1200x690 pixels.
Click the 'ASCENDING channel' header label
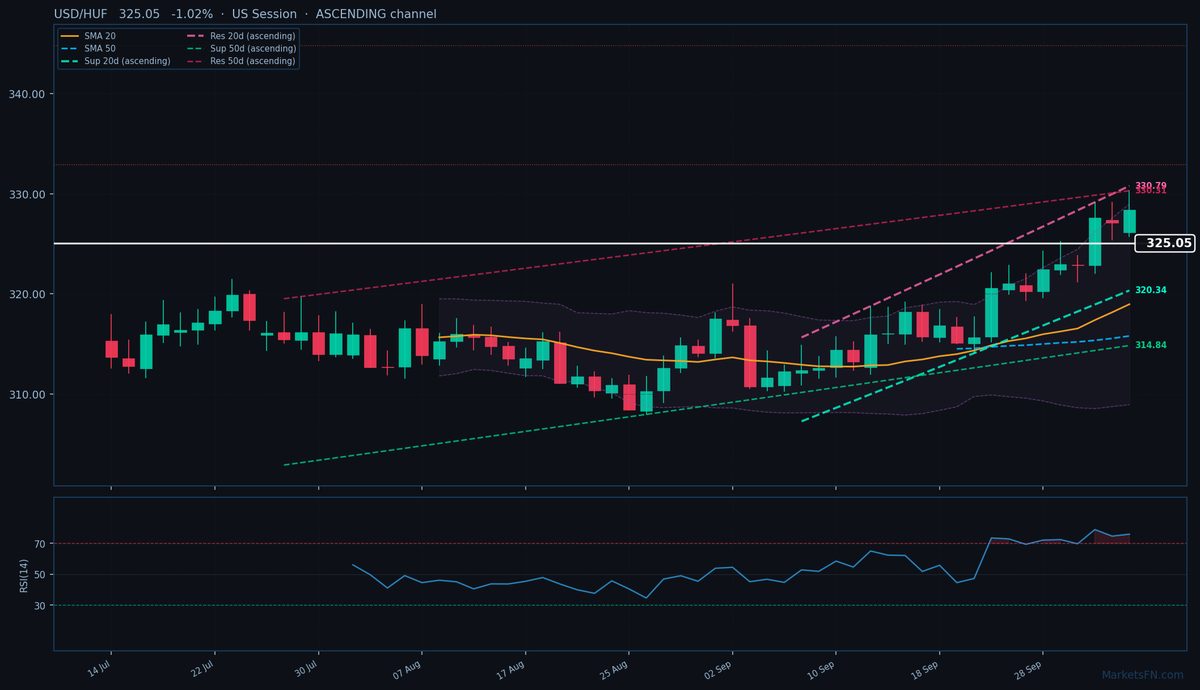click(376, 14)
